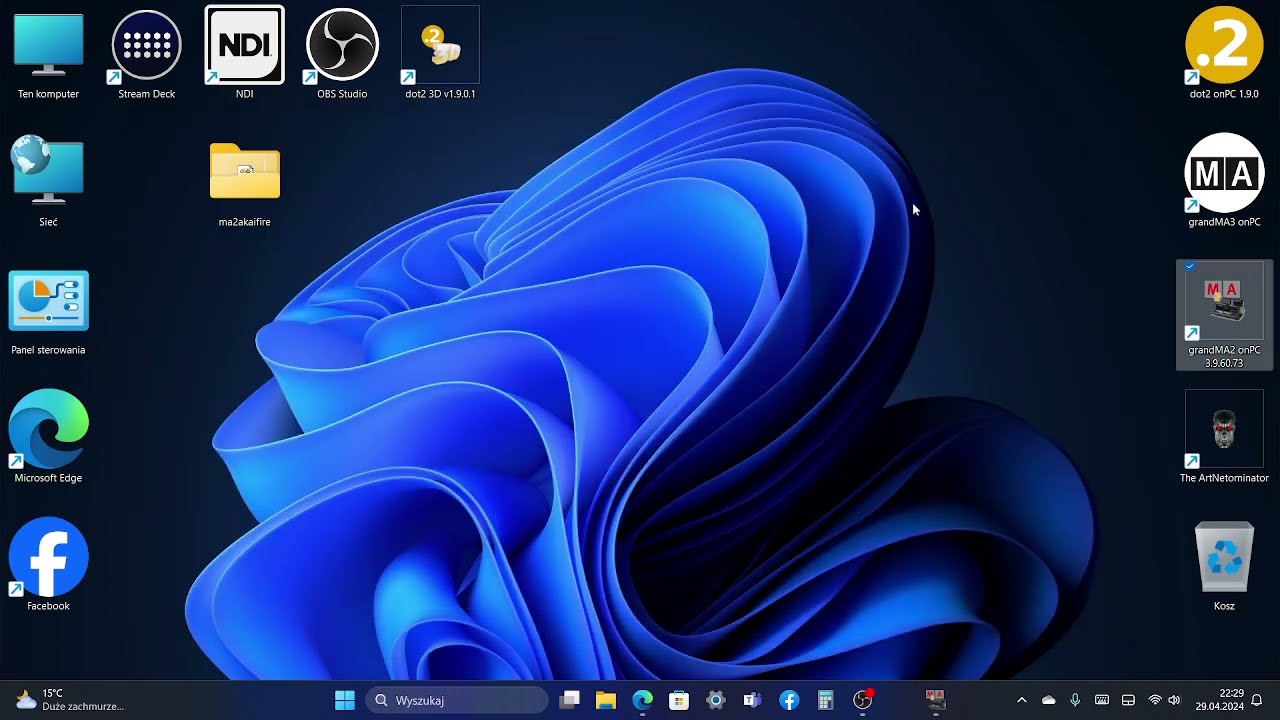Switch to OBS Studio on the taskbar

point(862,700)
